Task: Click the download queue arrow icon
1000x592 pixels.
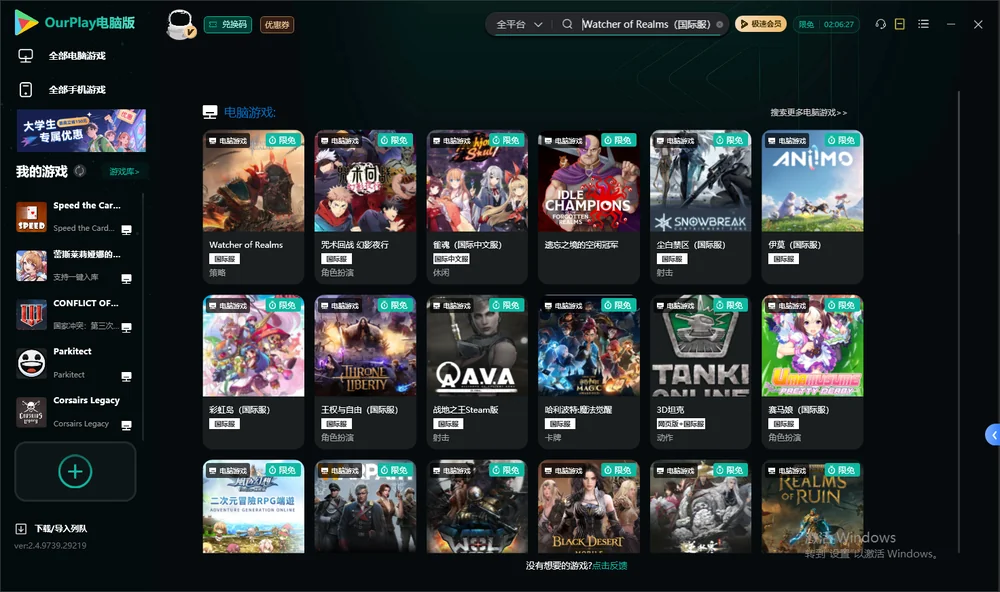Action: (x=21, y=529)
